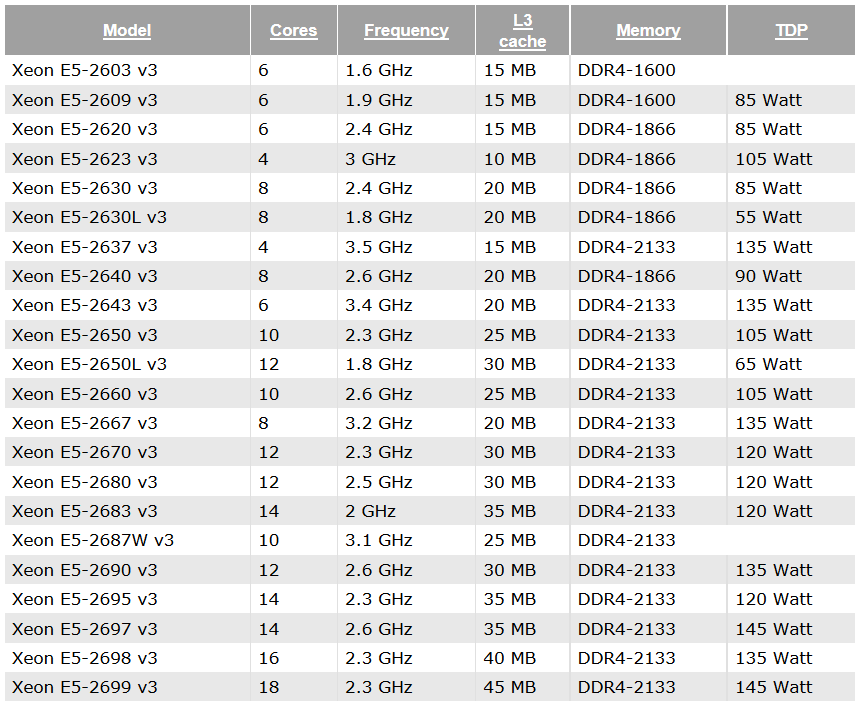Screen dimensions: 859x703
Task: Click the Xeon E5-2699 v3 row
Action: (430, 687)
